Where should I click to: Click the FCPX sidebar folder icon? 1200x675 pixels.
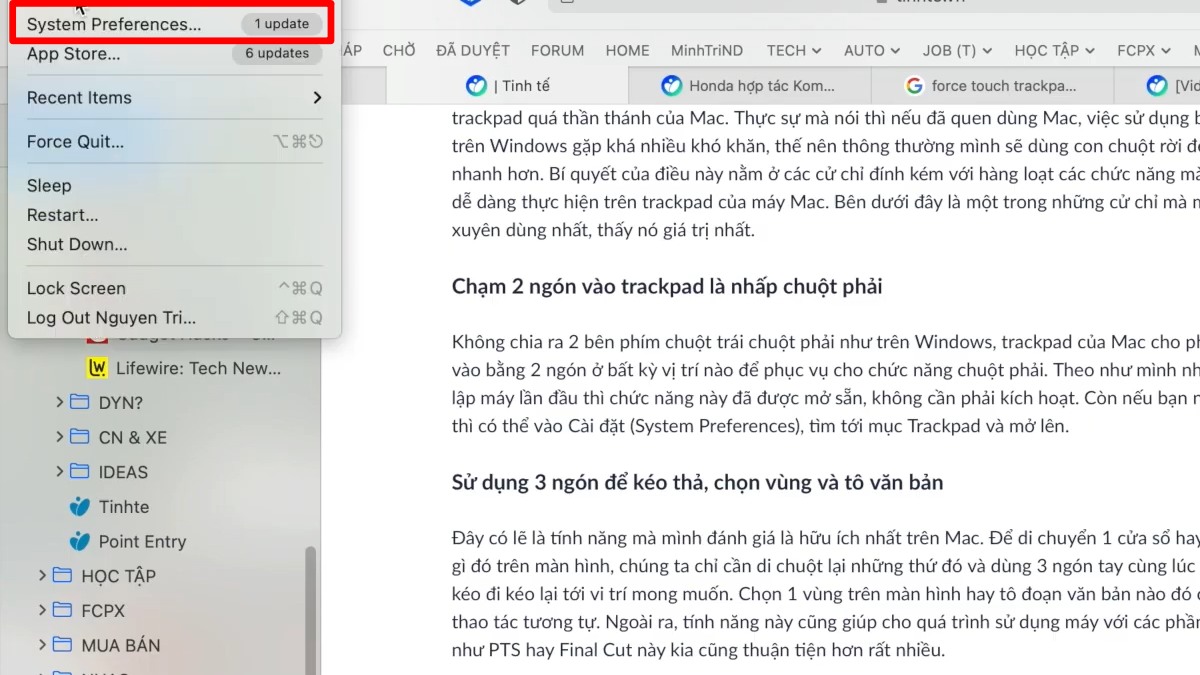(x=63, y=610)
